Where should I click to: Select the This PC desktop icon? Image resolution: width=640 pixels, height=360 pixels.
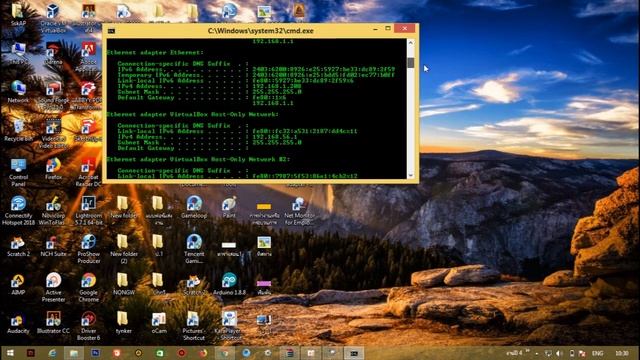pos(18,54)
